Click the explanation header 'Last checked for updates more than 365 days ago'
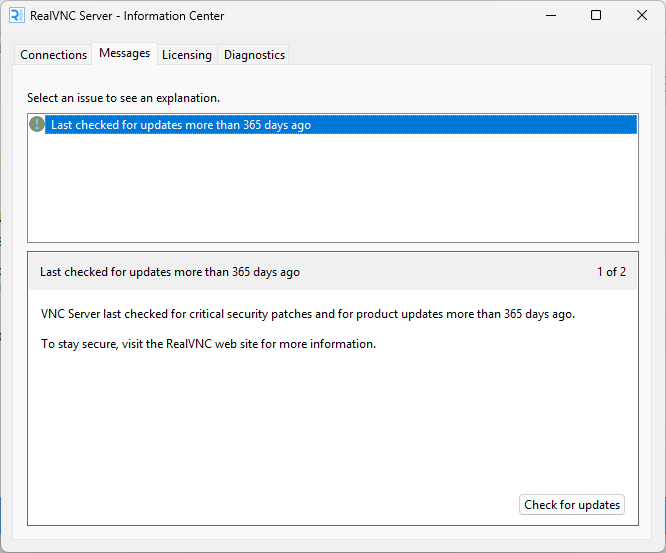Viewport: 666px width, 553px height. tap(170, 272)
